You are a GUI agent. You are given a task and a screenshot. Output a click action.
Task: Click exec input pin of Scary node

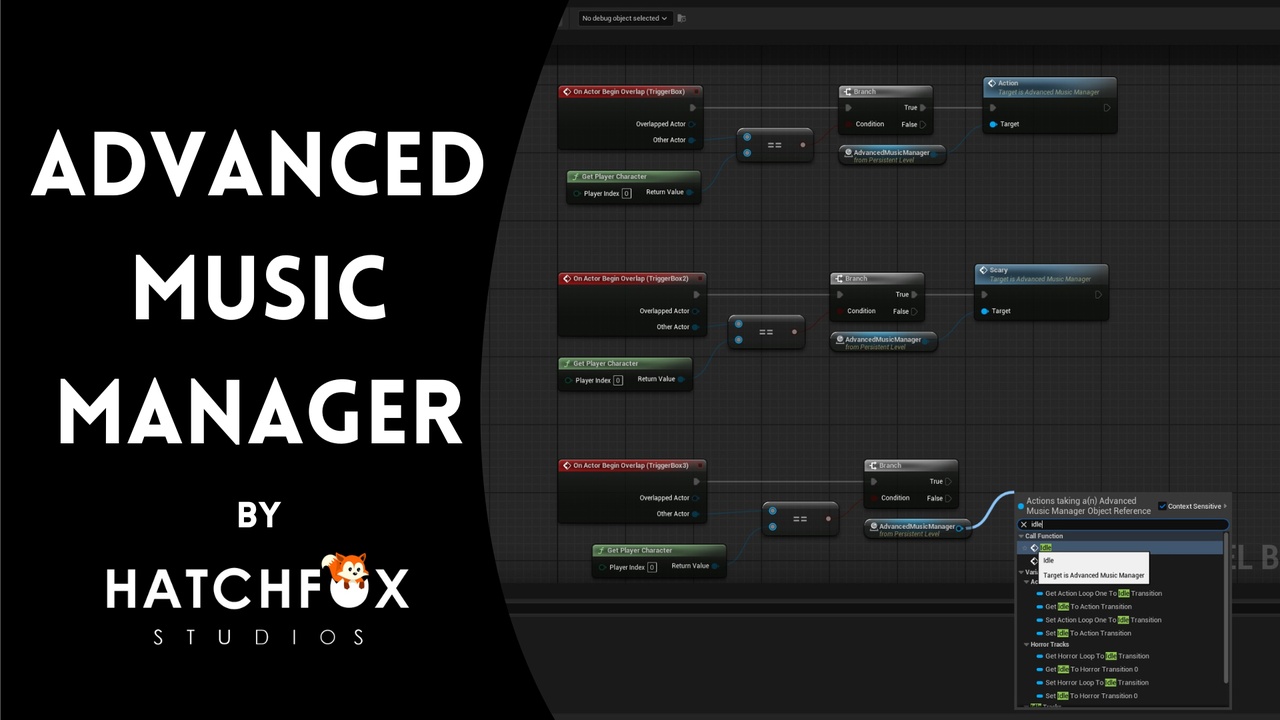[984, 295]
